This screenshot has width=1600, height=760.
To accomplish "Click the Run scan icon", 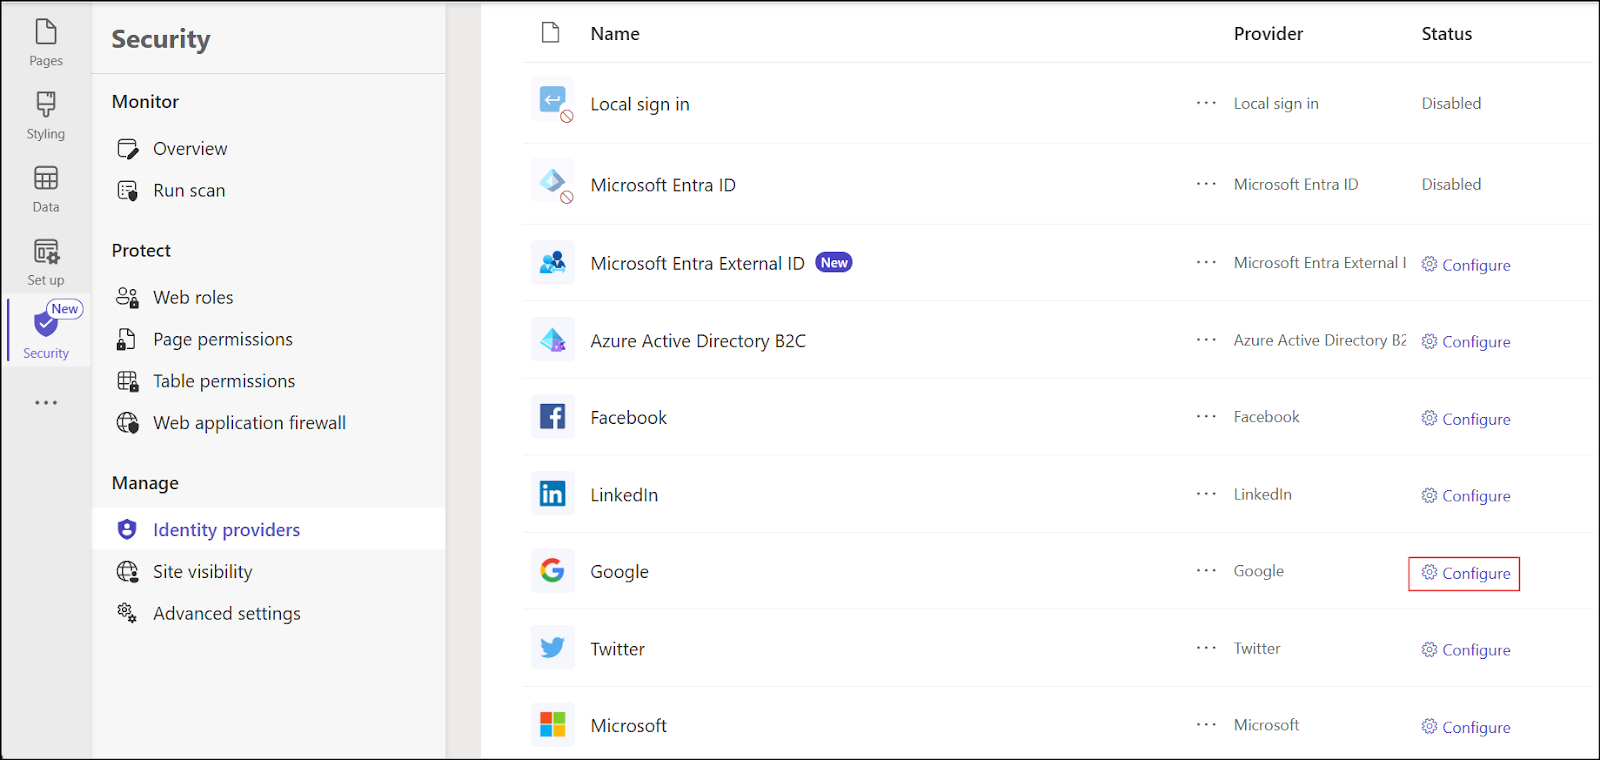I will point(128,191).
